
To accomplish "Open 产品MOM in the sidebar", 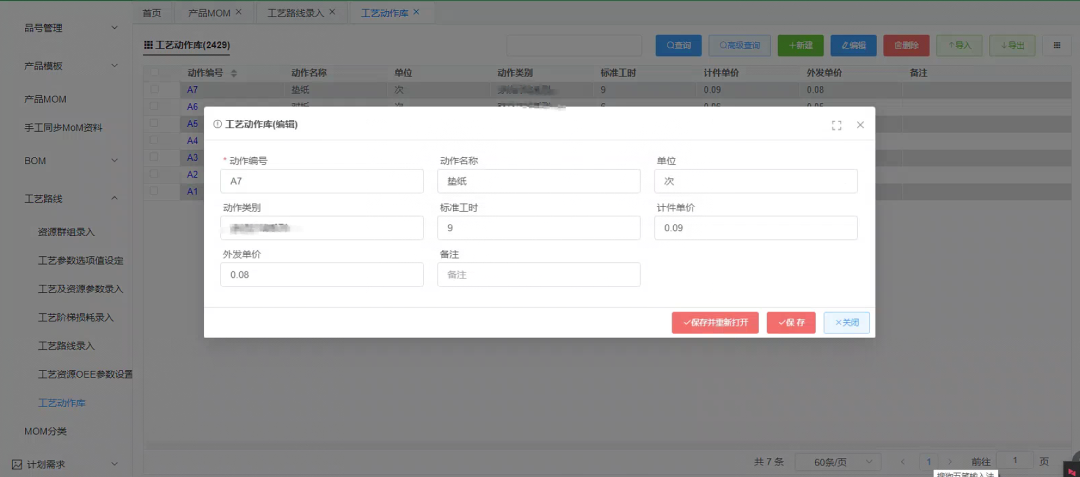I will tap(45, 99).
